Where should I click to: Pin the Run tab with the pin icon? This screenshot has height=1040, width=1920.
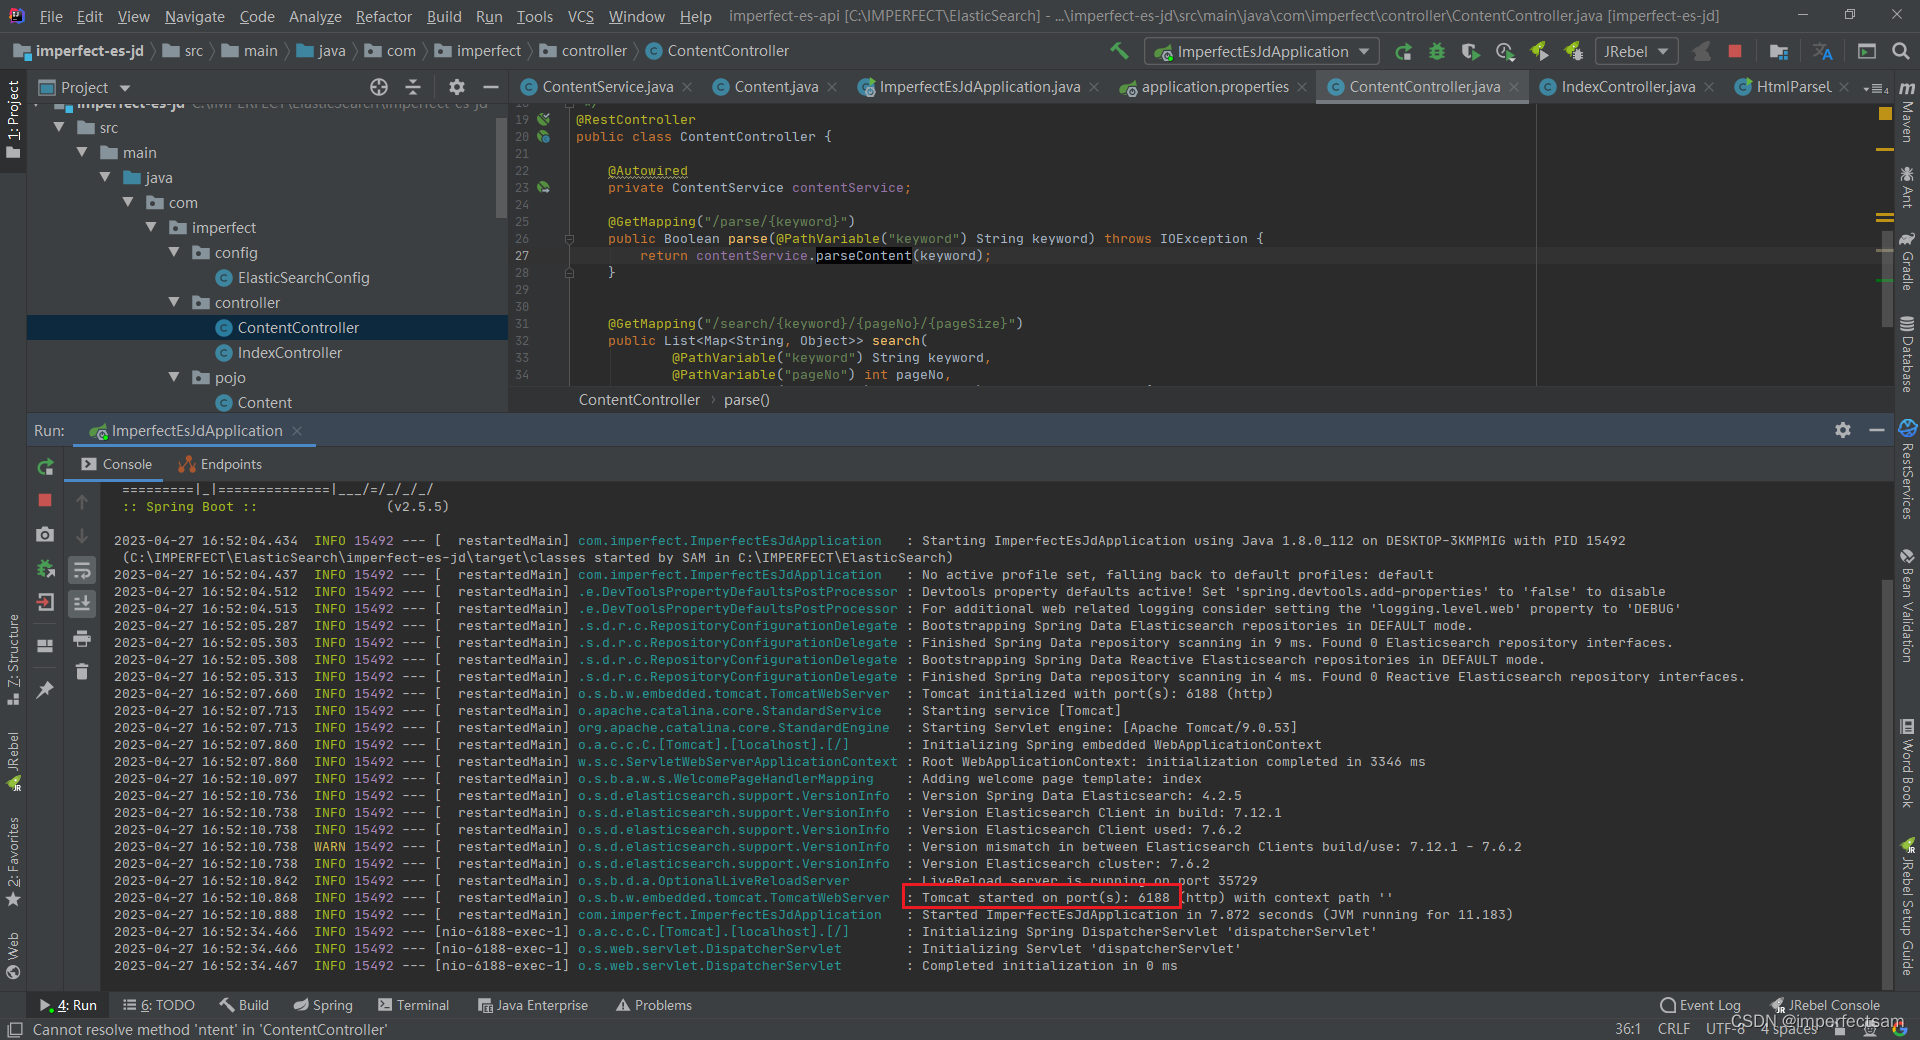(x=45, y=690)
